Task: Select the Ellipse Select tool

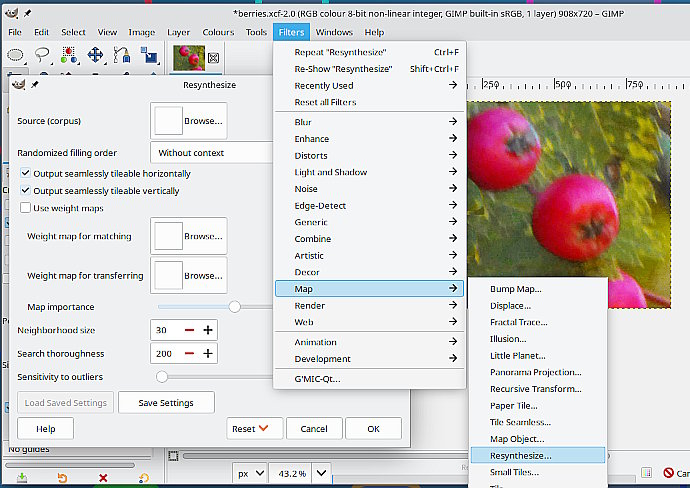Action: (x=16, y=55)
